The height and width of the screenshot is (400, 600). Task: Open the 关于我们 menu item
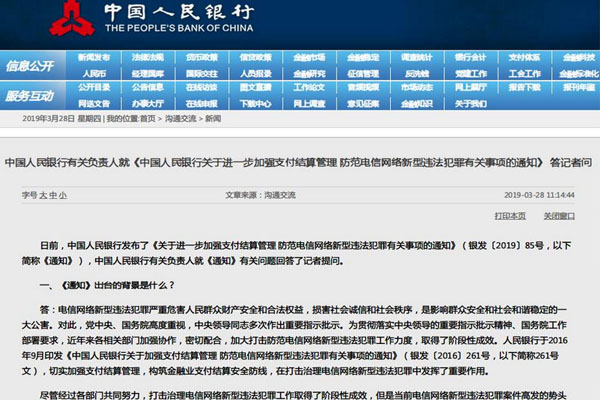point(471,103)
